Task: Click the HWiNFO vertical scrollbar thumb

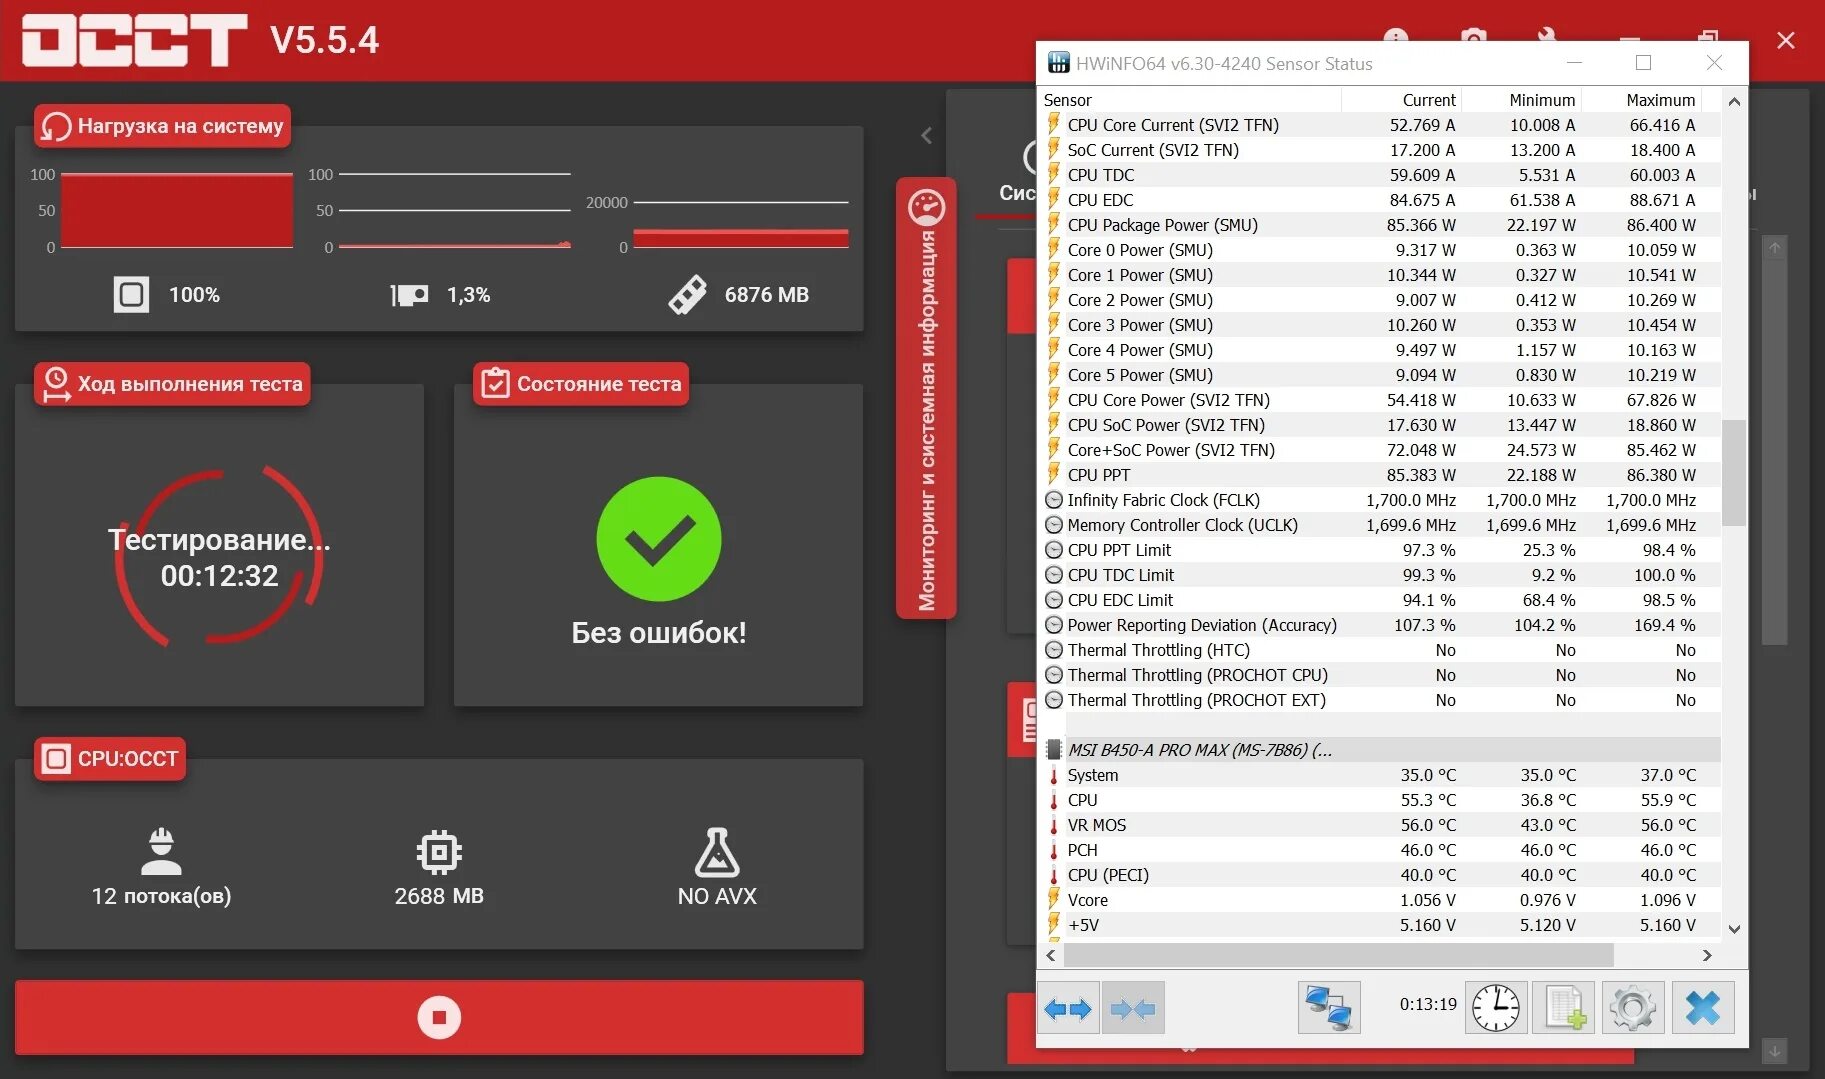Action: [1734, 472]
